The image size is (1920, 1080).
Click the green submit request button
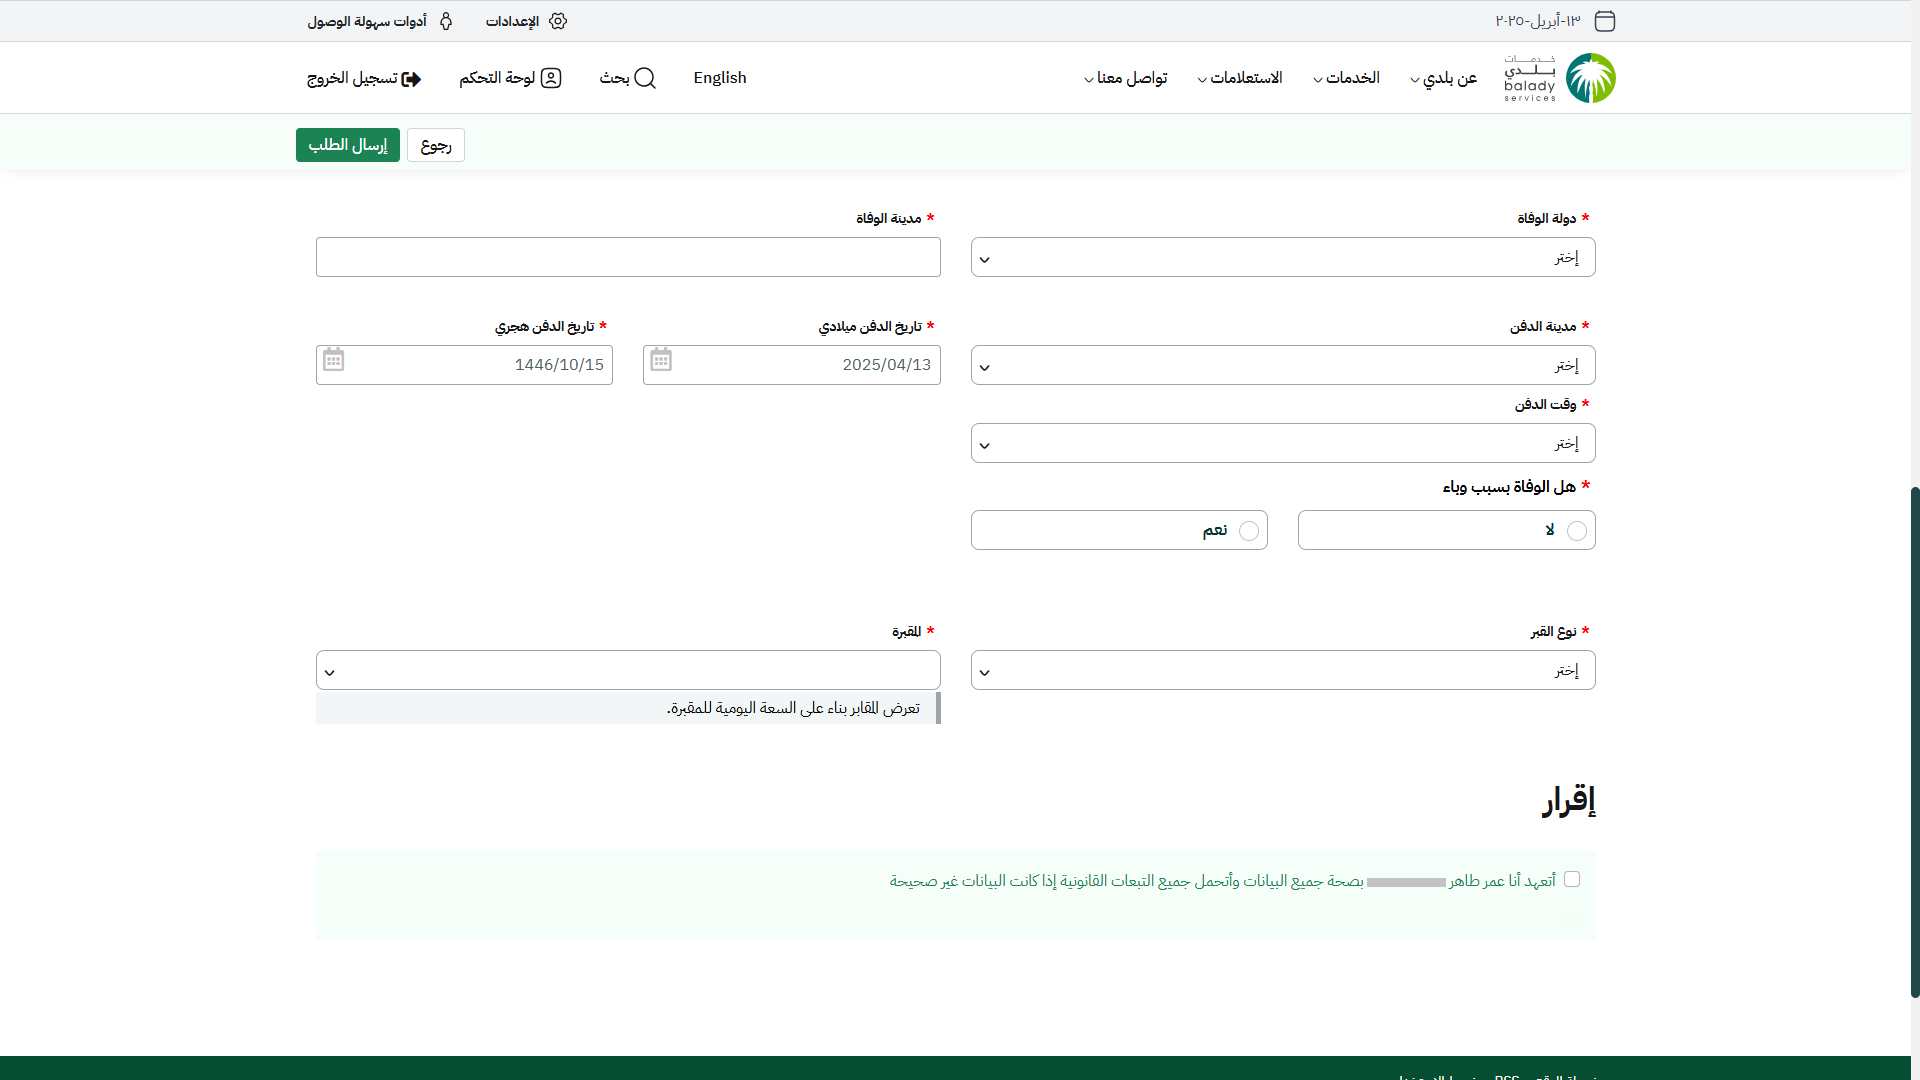[347, 145]
